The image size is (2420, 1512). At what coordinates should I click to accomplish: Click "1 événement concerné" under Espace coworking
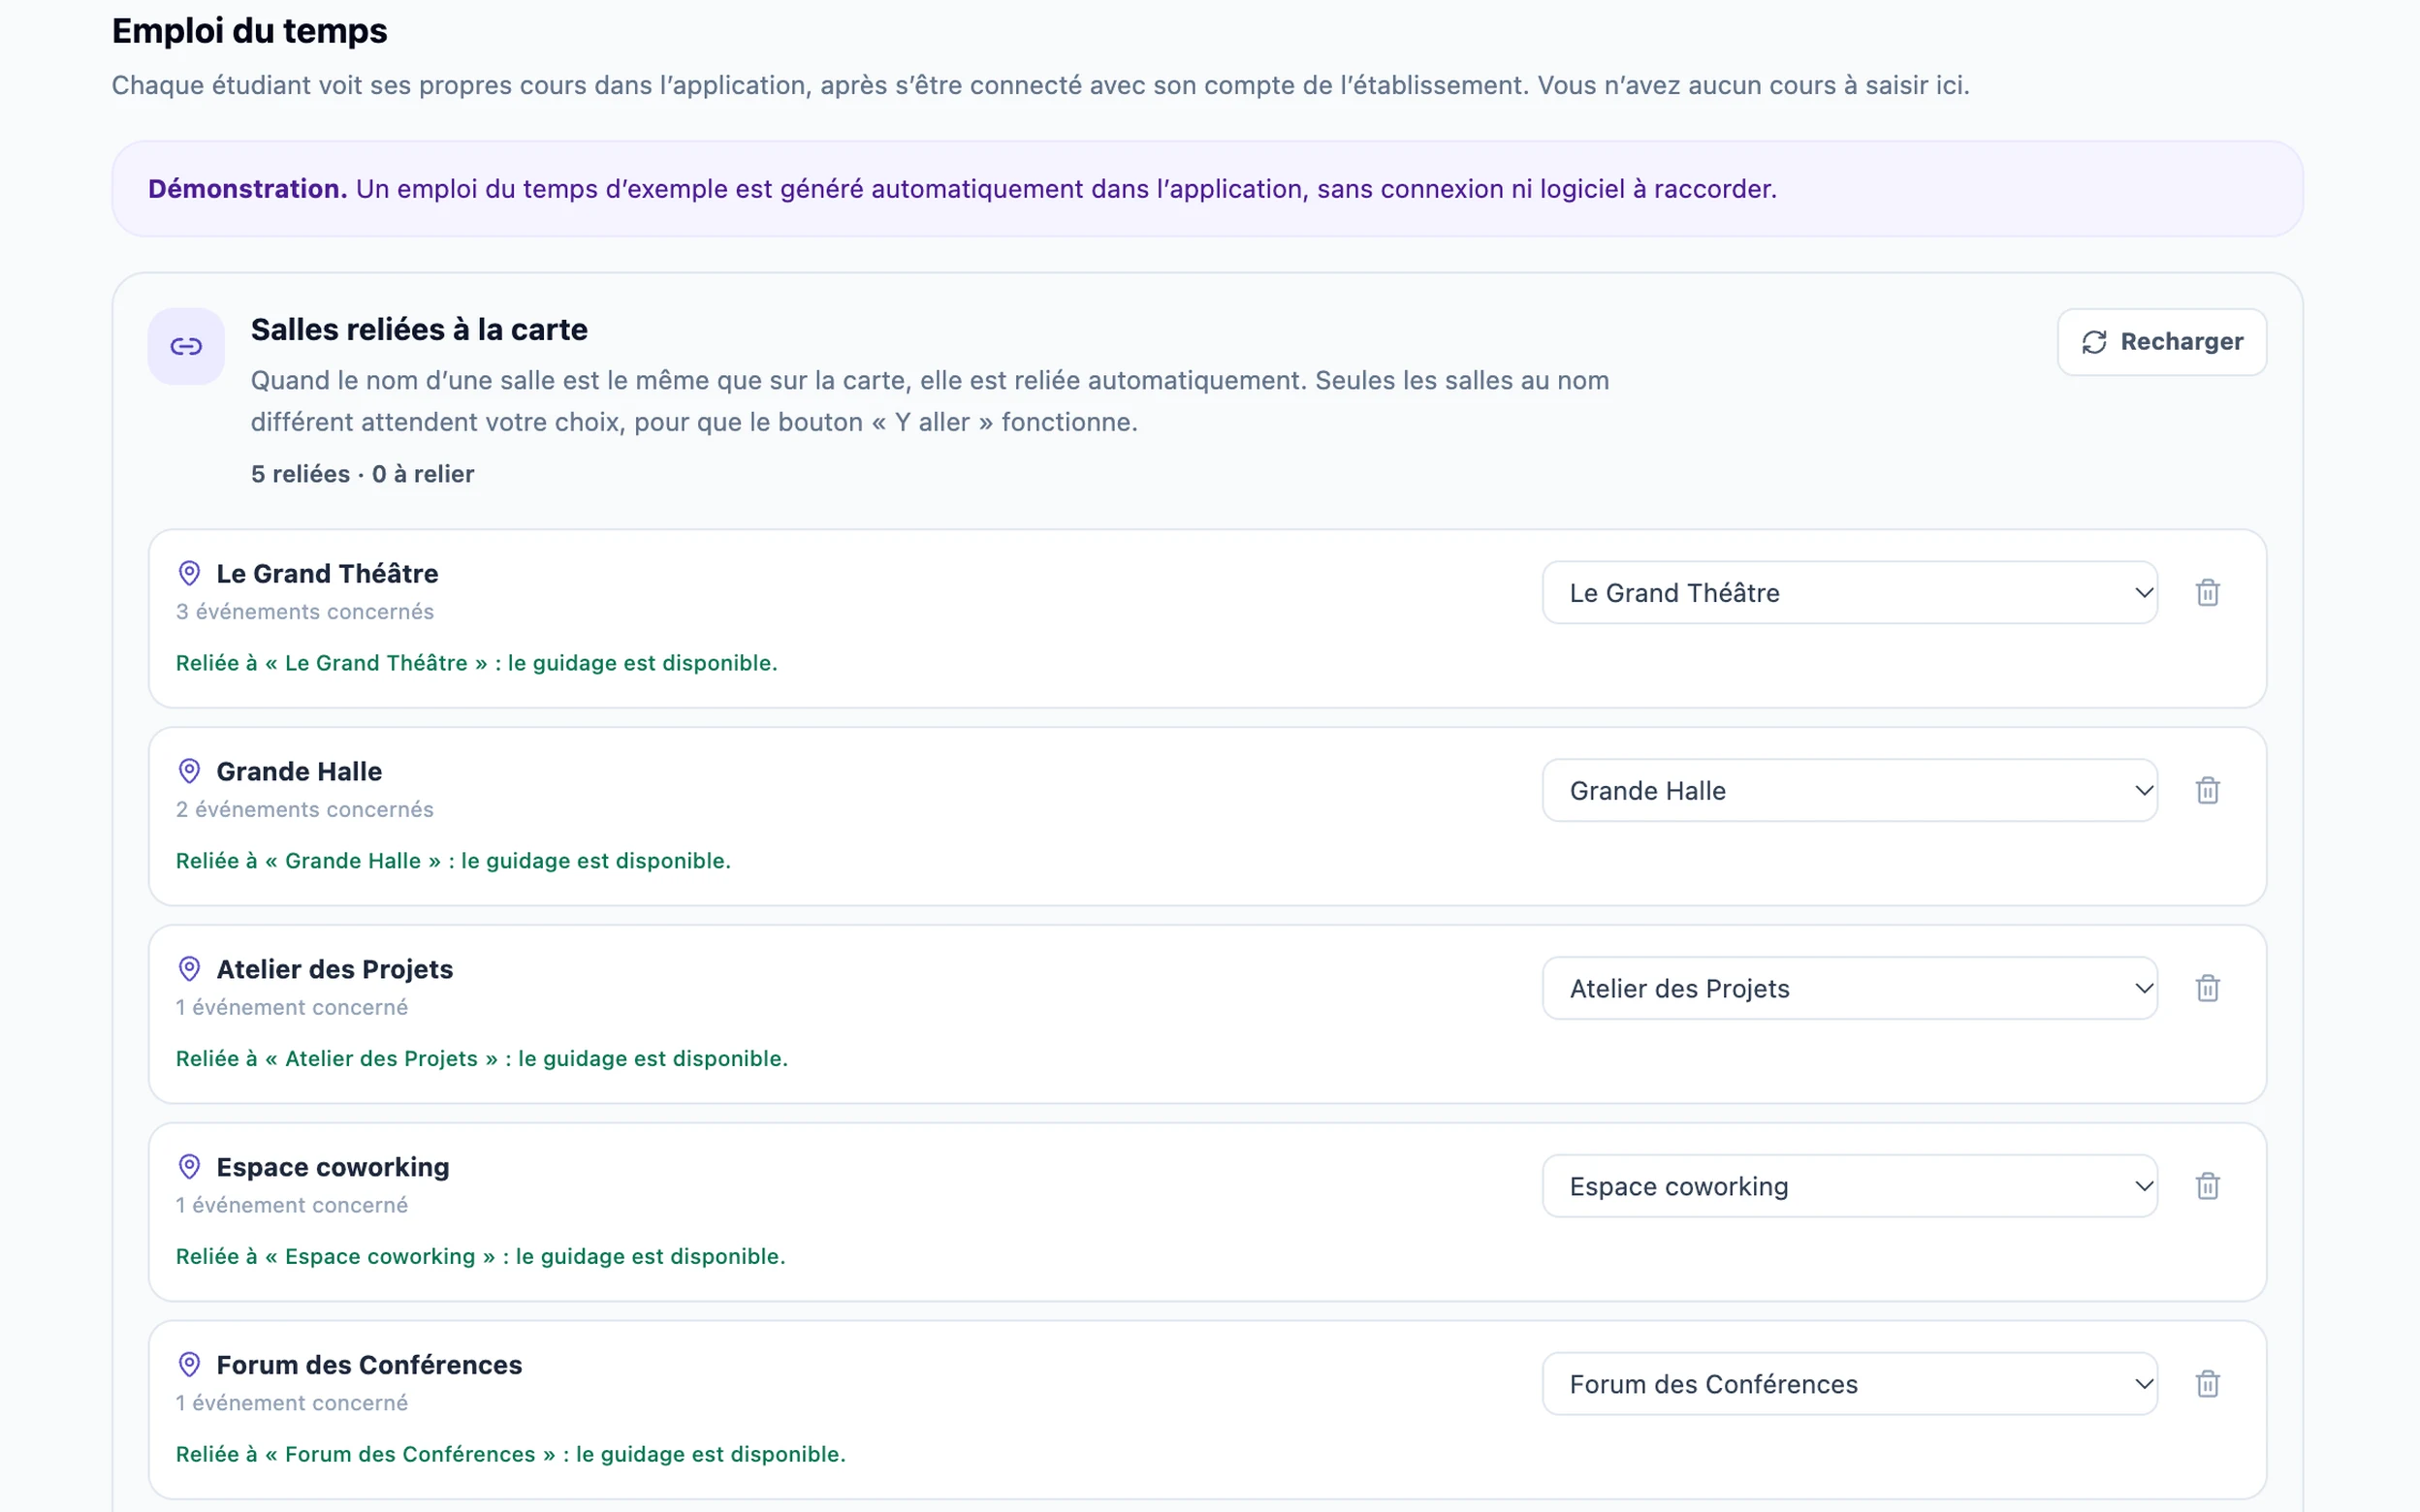pos(292,1206)
